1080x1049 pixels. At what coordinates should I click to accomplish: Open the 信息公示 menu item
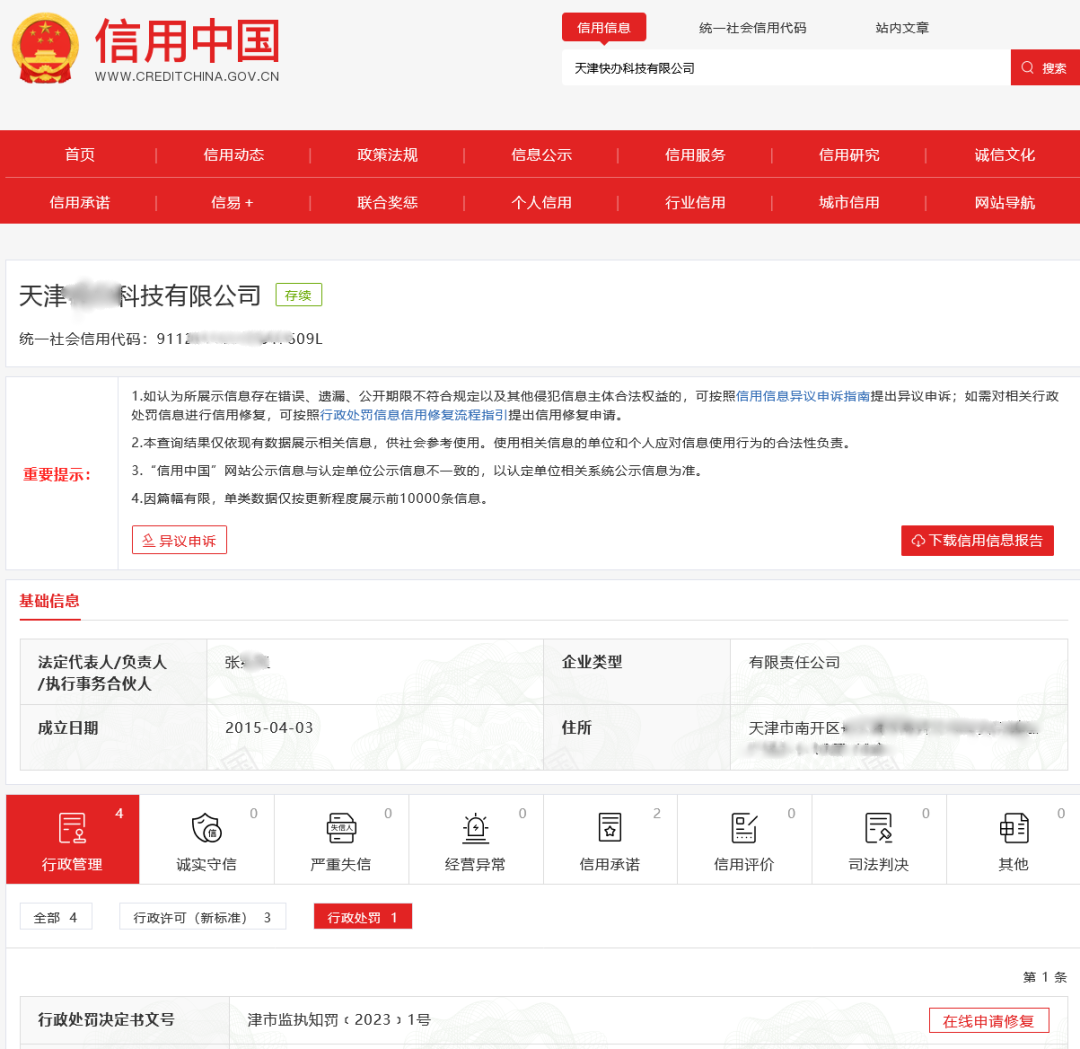click(541, 154)
